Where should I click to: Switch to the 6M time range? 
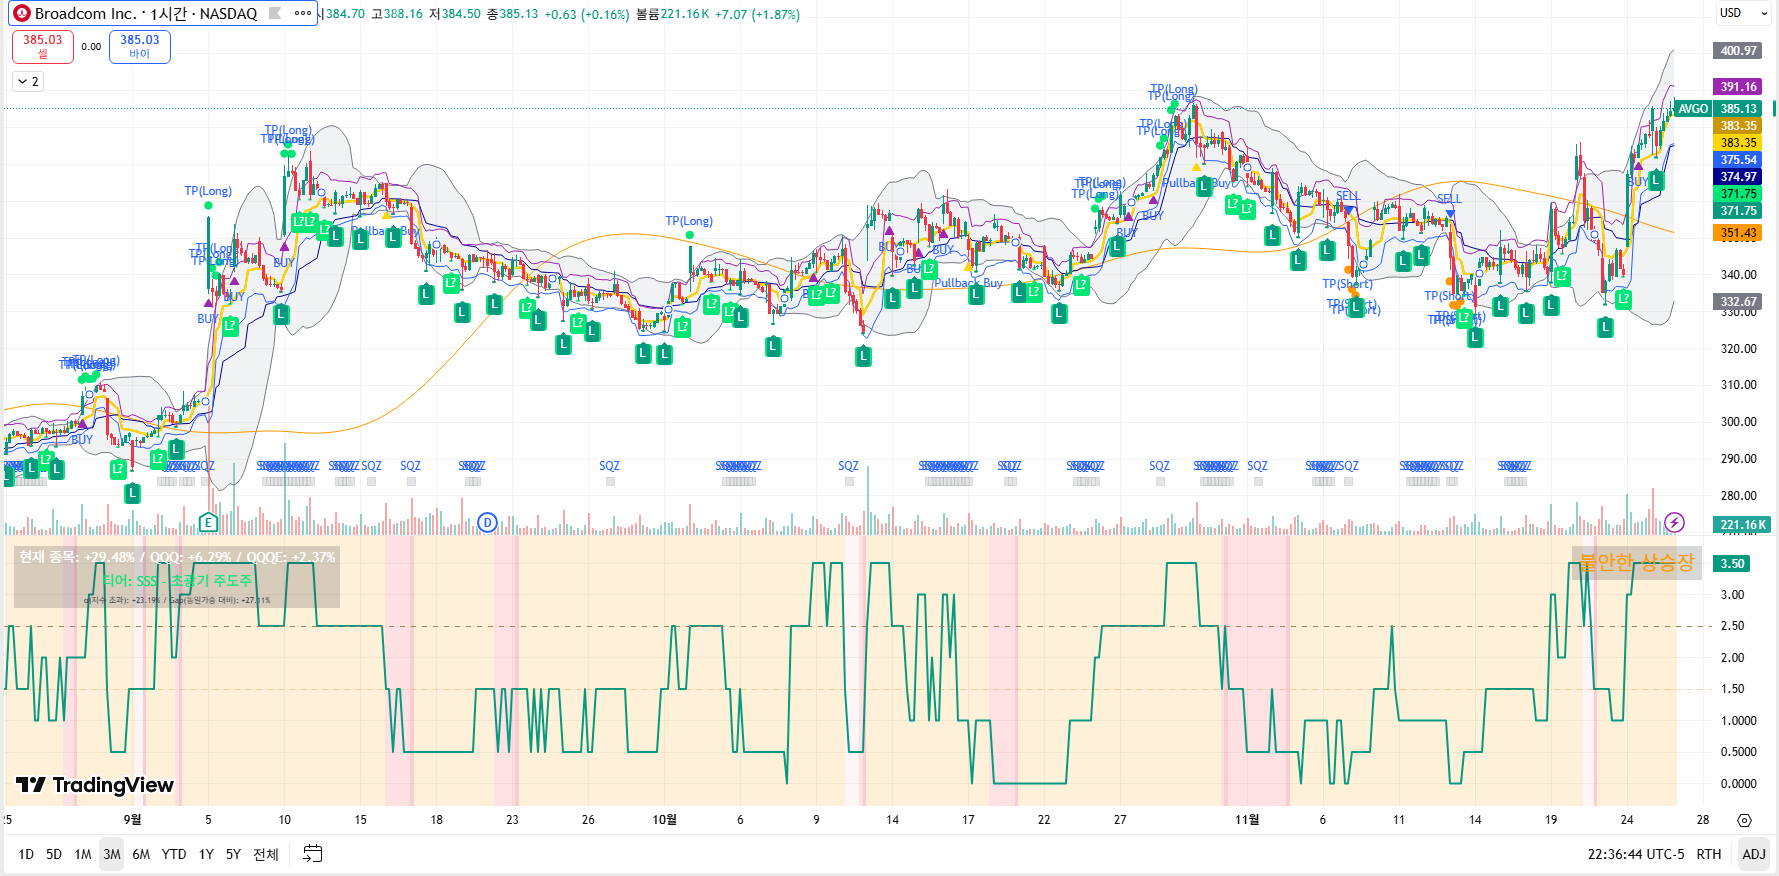[x=141, y=854]
